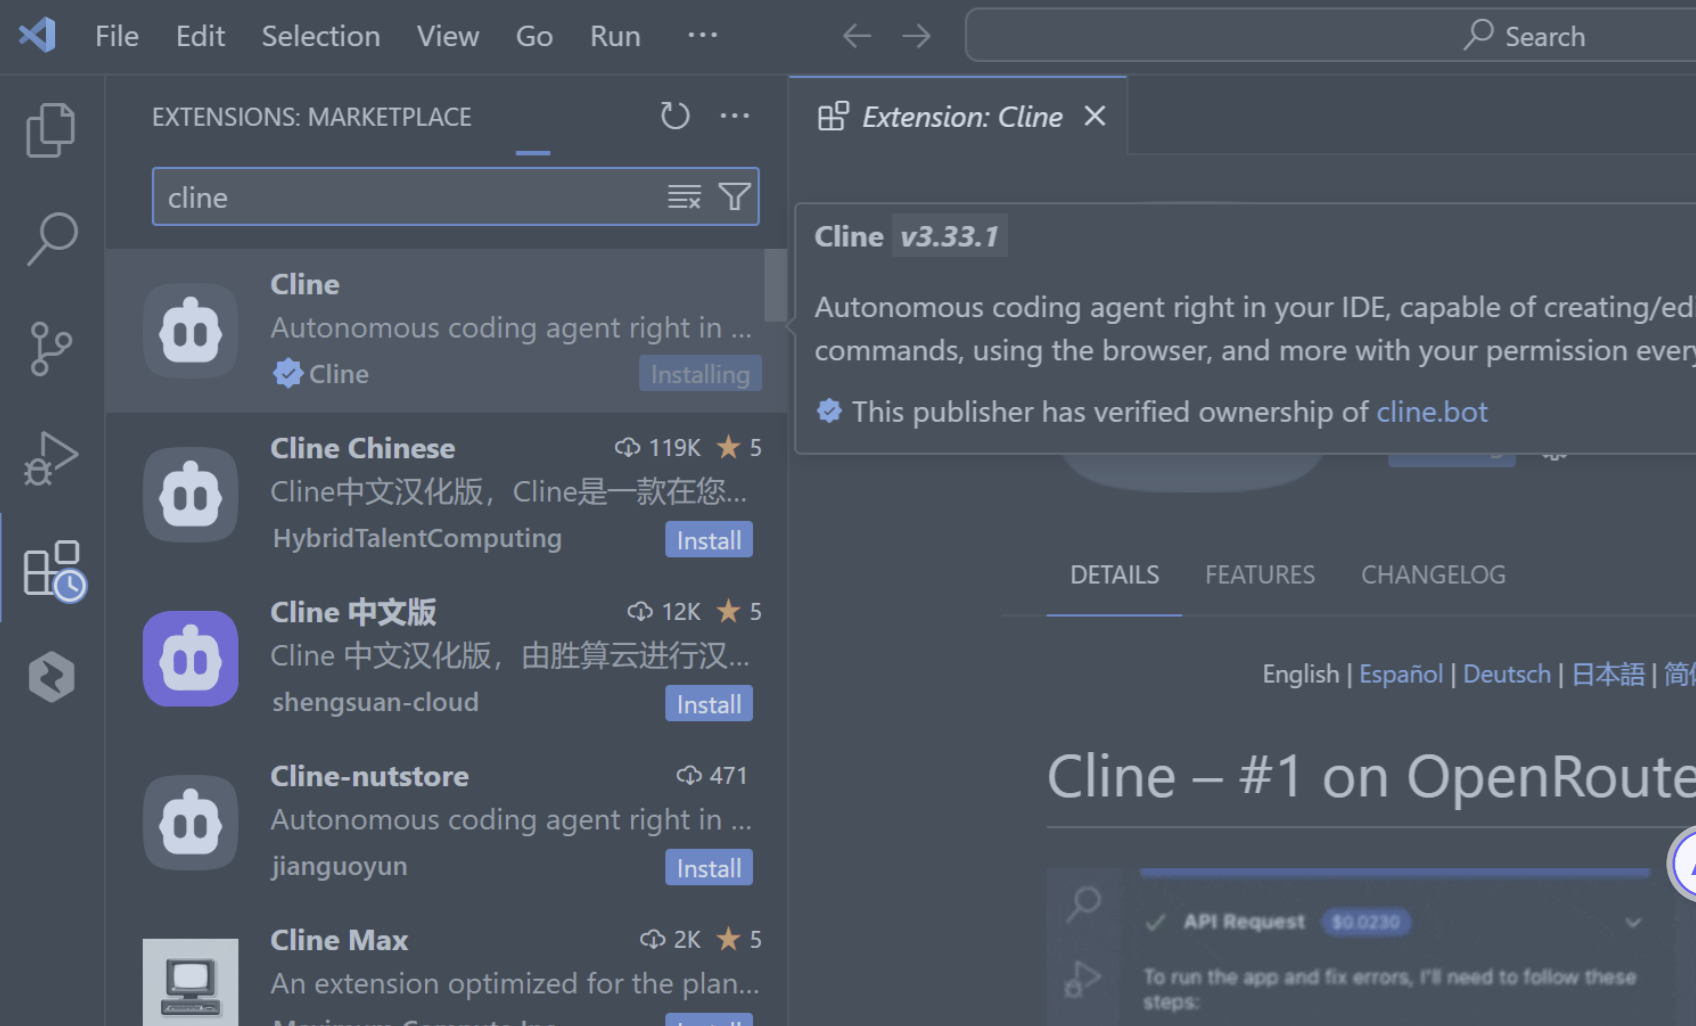Click the verified publisher badge beside Cline
The height and width of the screenshot is (1026, 1696).
coord(288,374)
